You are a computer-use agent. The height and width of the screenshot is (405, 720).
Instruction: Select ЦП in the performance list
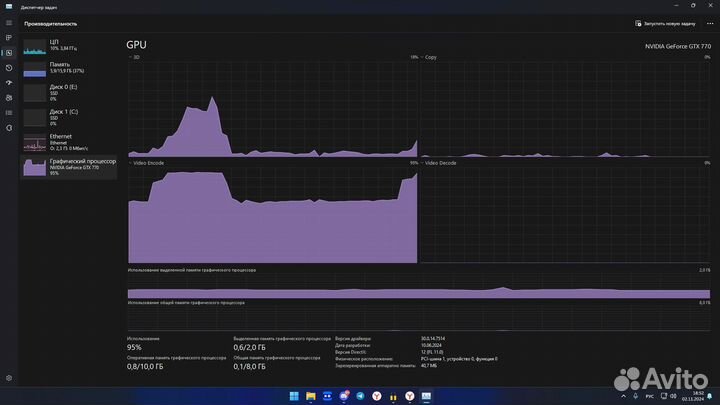point(69,45)
